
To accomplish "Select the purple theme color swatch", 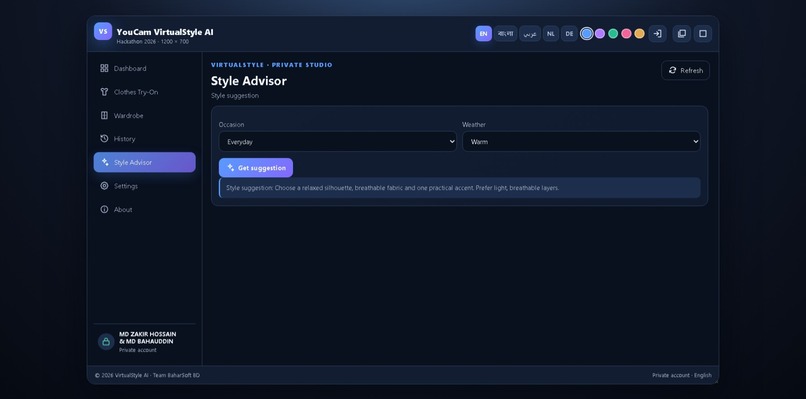I will (600, 34).
